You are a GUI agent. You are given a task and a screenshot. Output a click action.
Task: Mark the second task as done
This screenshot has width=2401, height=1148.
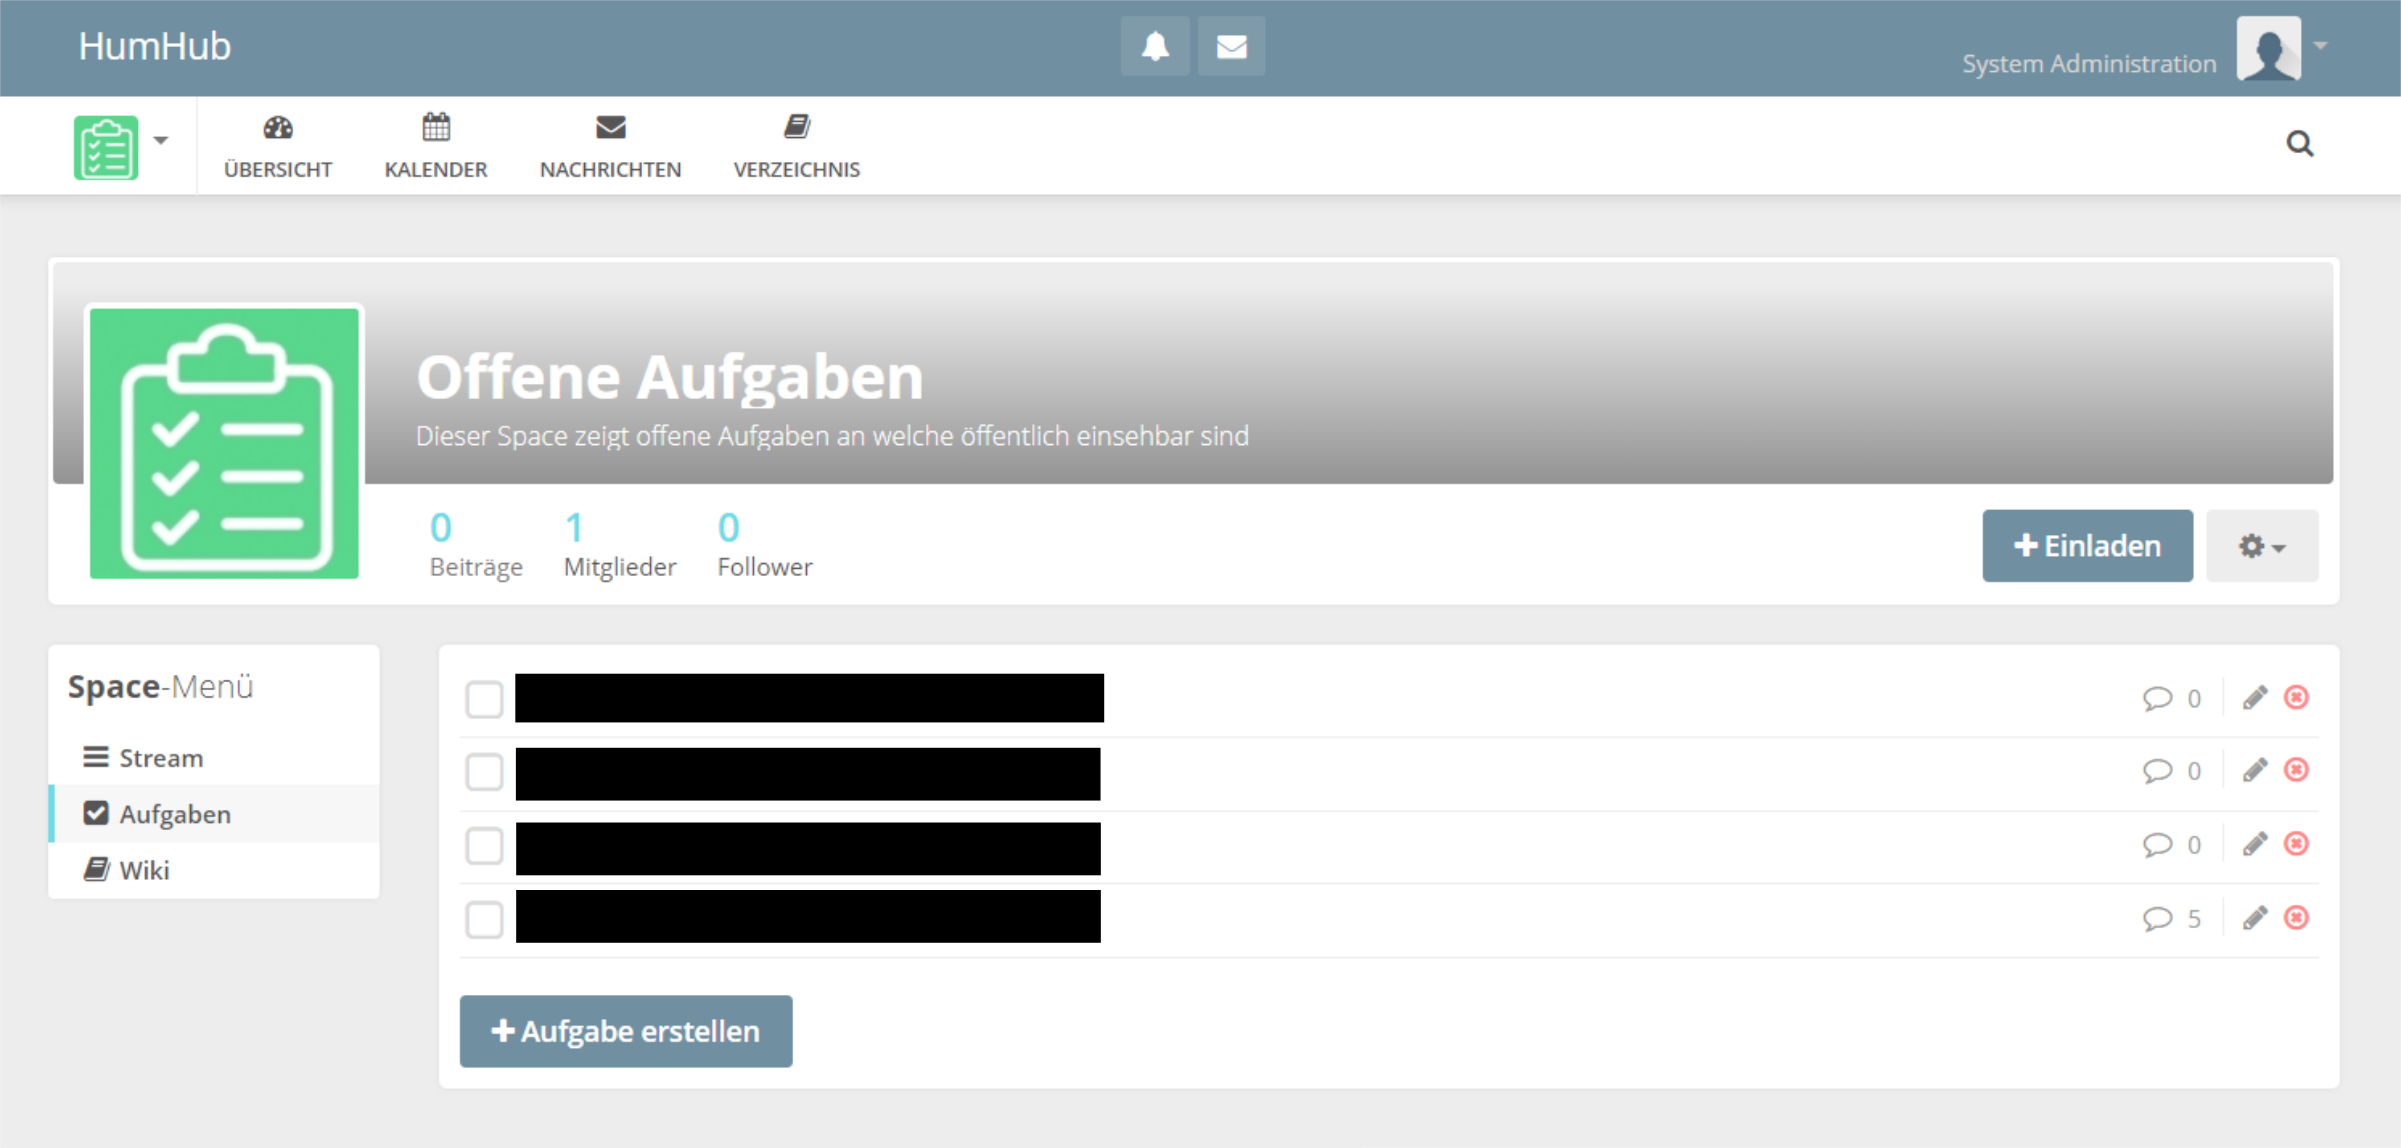[485, 772]
